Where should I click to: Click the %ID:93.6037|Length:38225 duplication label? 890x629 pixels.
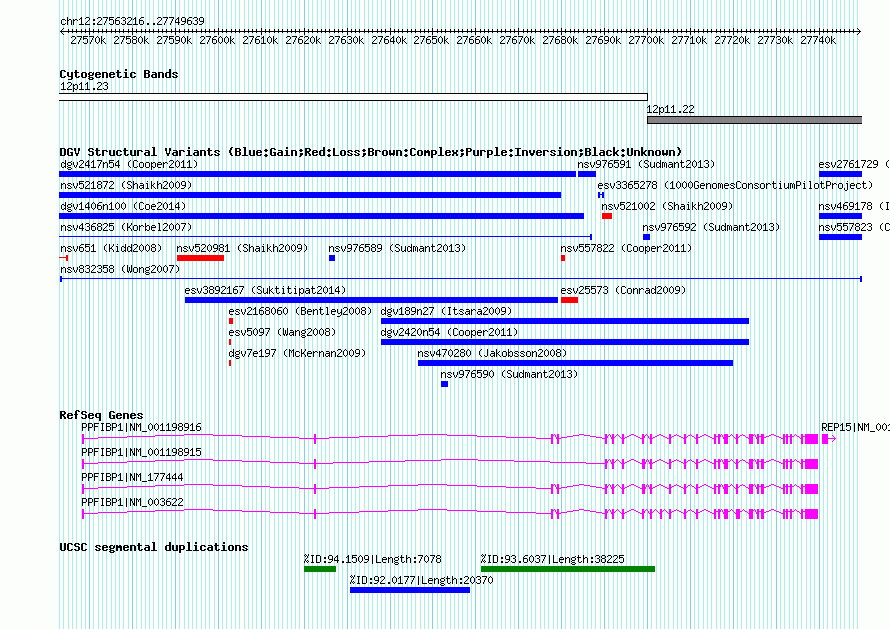[552, 559]
